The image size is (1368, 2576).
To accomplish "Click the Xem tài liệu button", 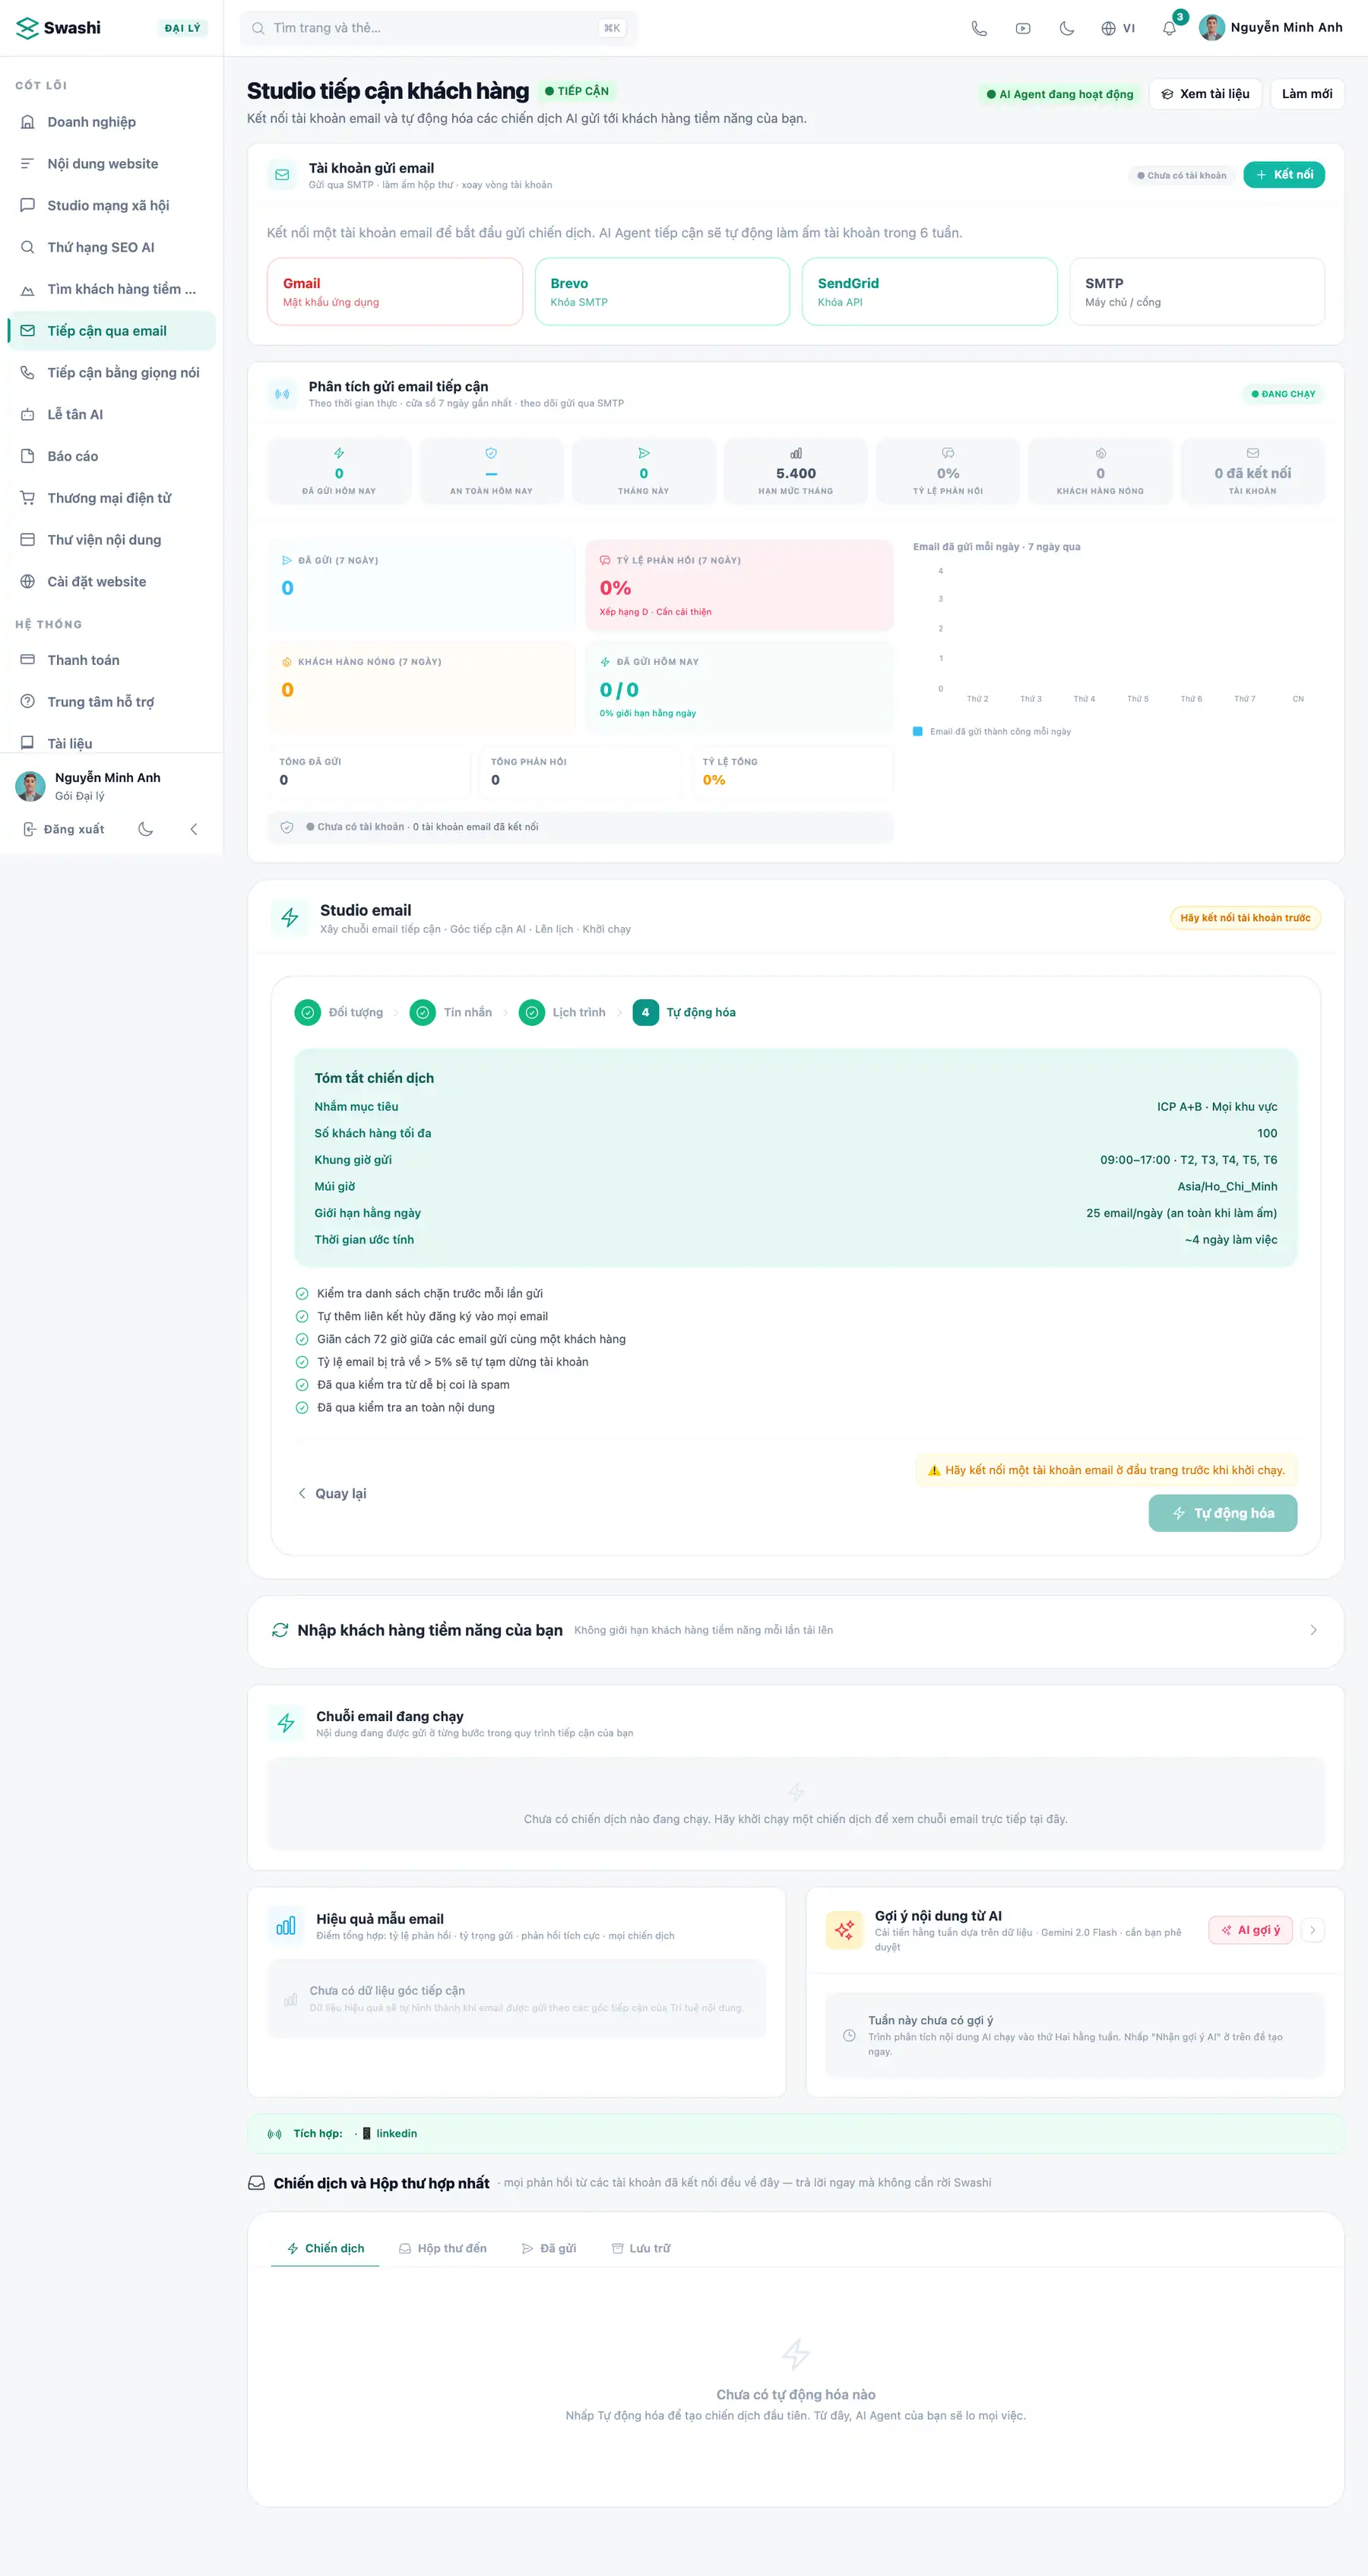I will coord(1205,94).
